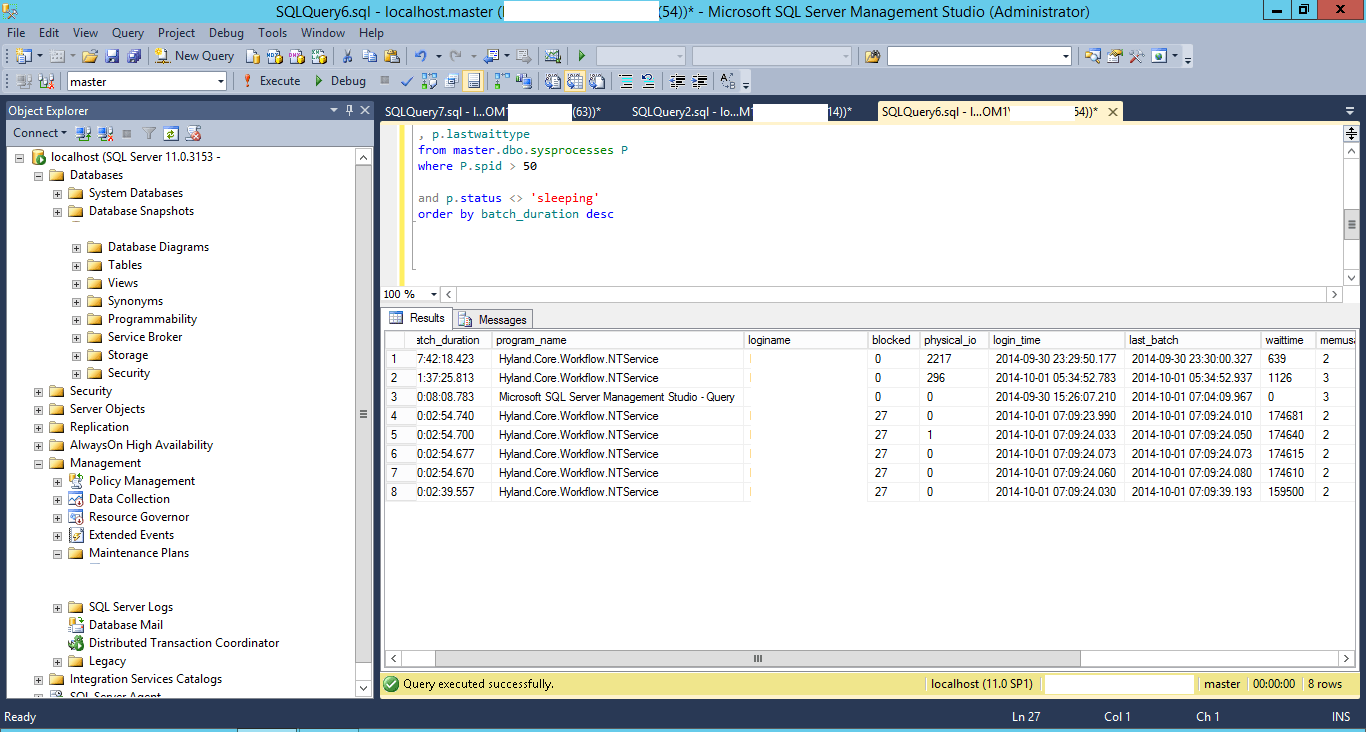Switch to the SQLQuery2.sql tab

pyautogui.click(x=741, y=112)
